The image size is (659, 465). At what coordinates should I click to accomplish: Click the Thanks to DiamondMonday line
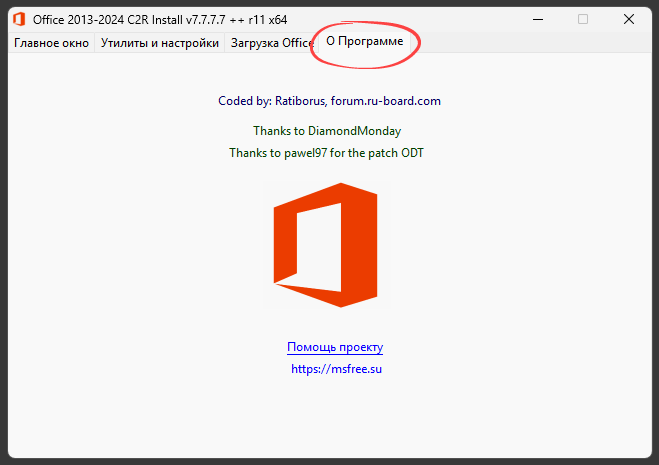pos(327,130)
